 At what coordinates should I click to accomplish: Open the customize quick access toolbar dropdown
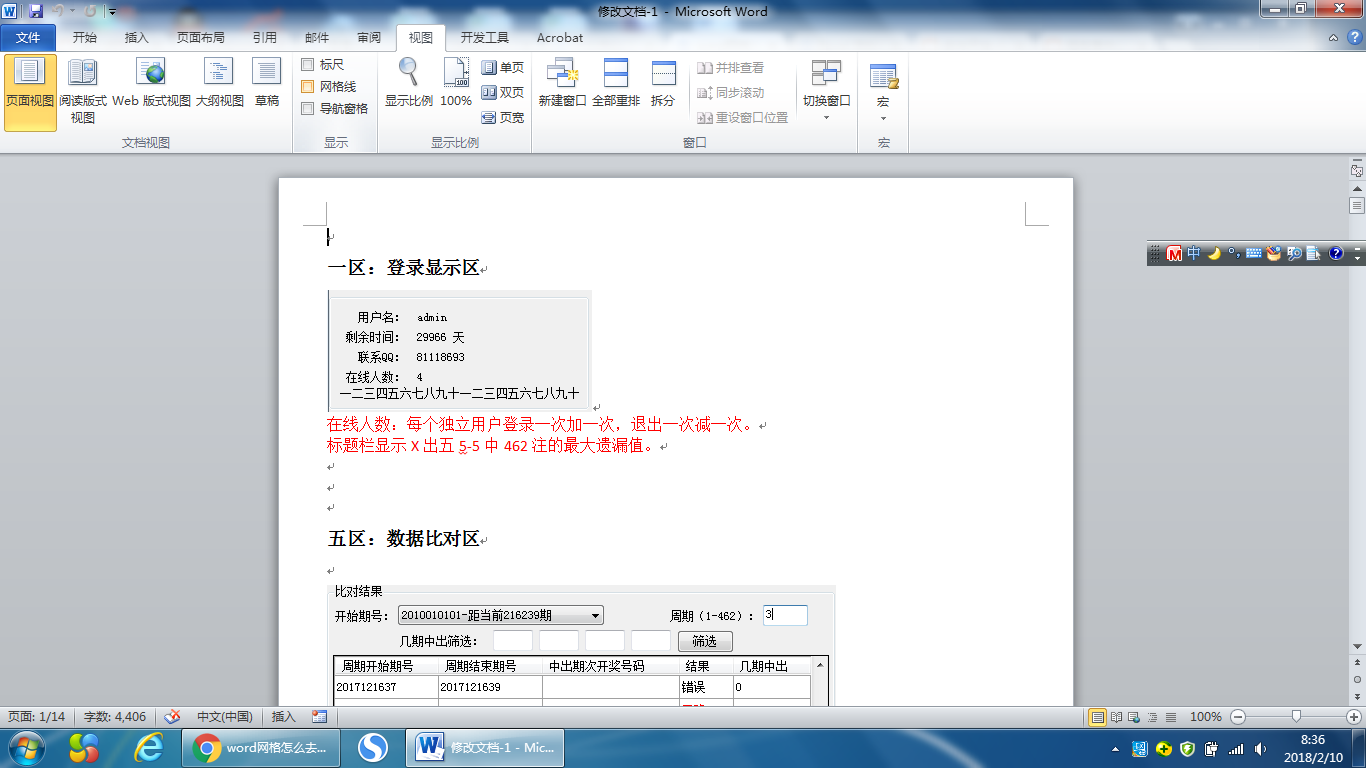[112, 12]
